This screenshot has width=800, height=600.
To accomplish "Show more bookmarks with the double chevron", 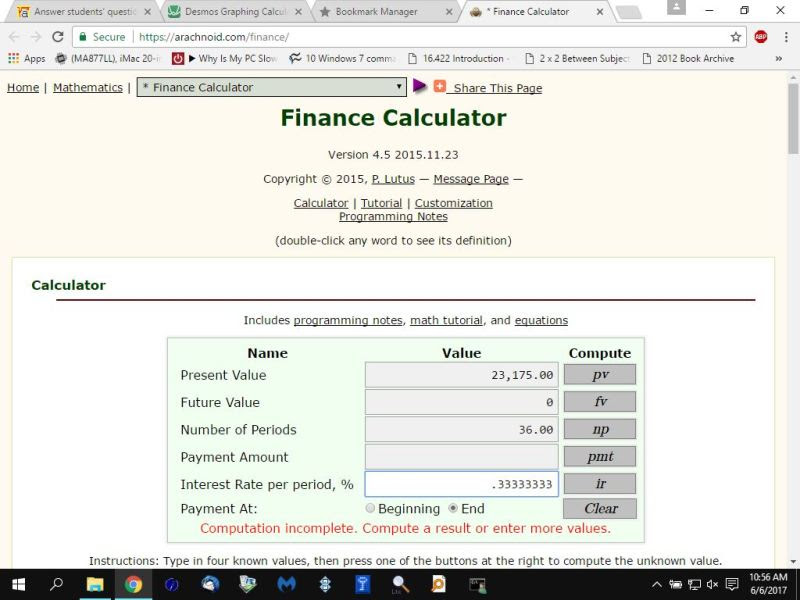I will click(x=779, y=59).
